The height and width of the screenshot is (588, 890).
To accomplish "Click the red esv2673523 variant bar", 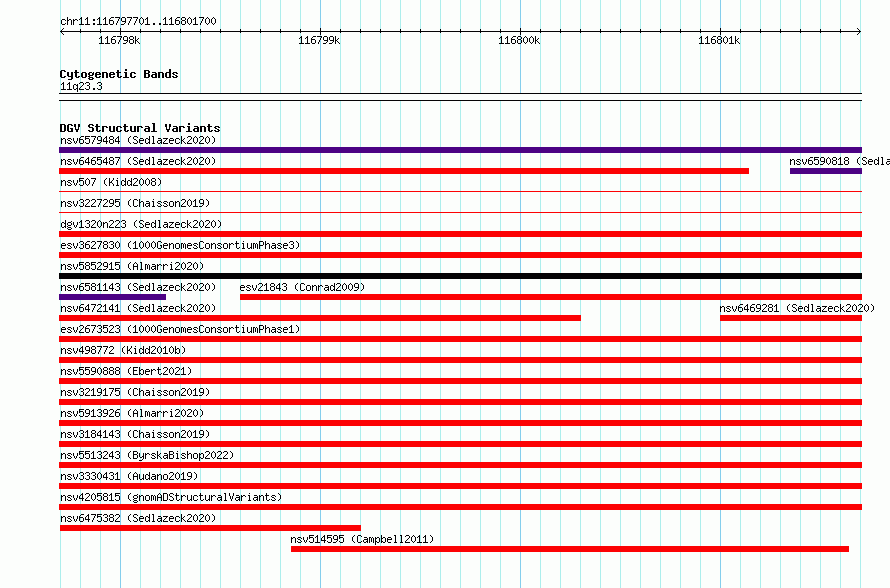I will coord(460,339).
